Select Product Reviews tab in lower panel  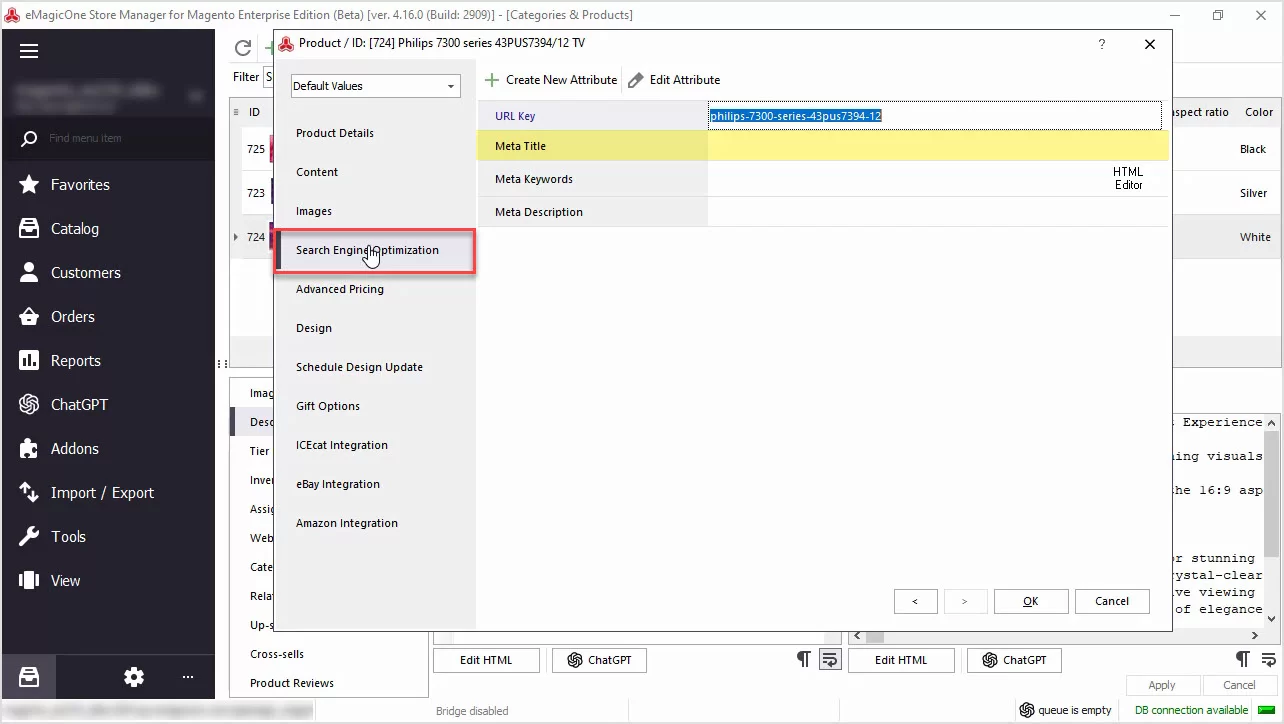coord(292,683)
